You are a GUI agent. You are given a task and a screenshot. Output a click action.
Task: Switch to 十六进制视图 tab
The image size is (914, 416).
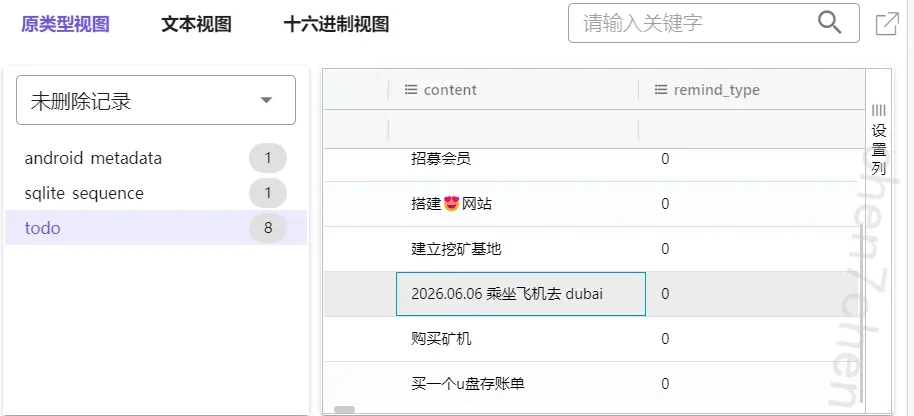[336, 24]
